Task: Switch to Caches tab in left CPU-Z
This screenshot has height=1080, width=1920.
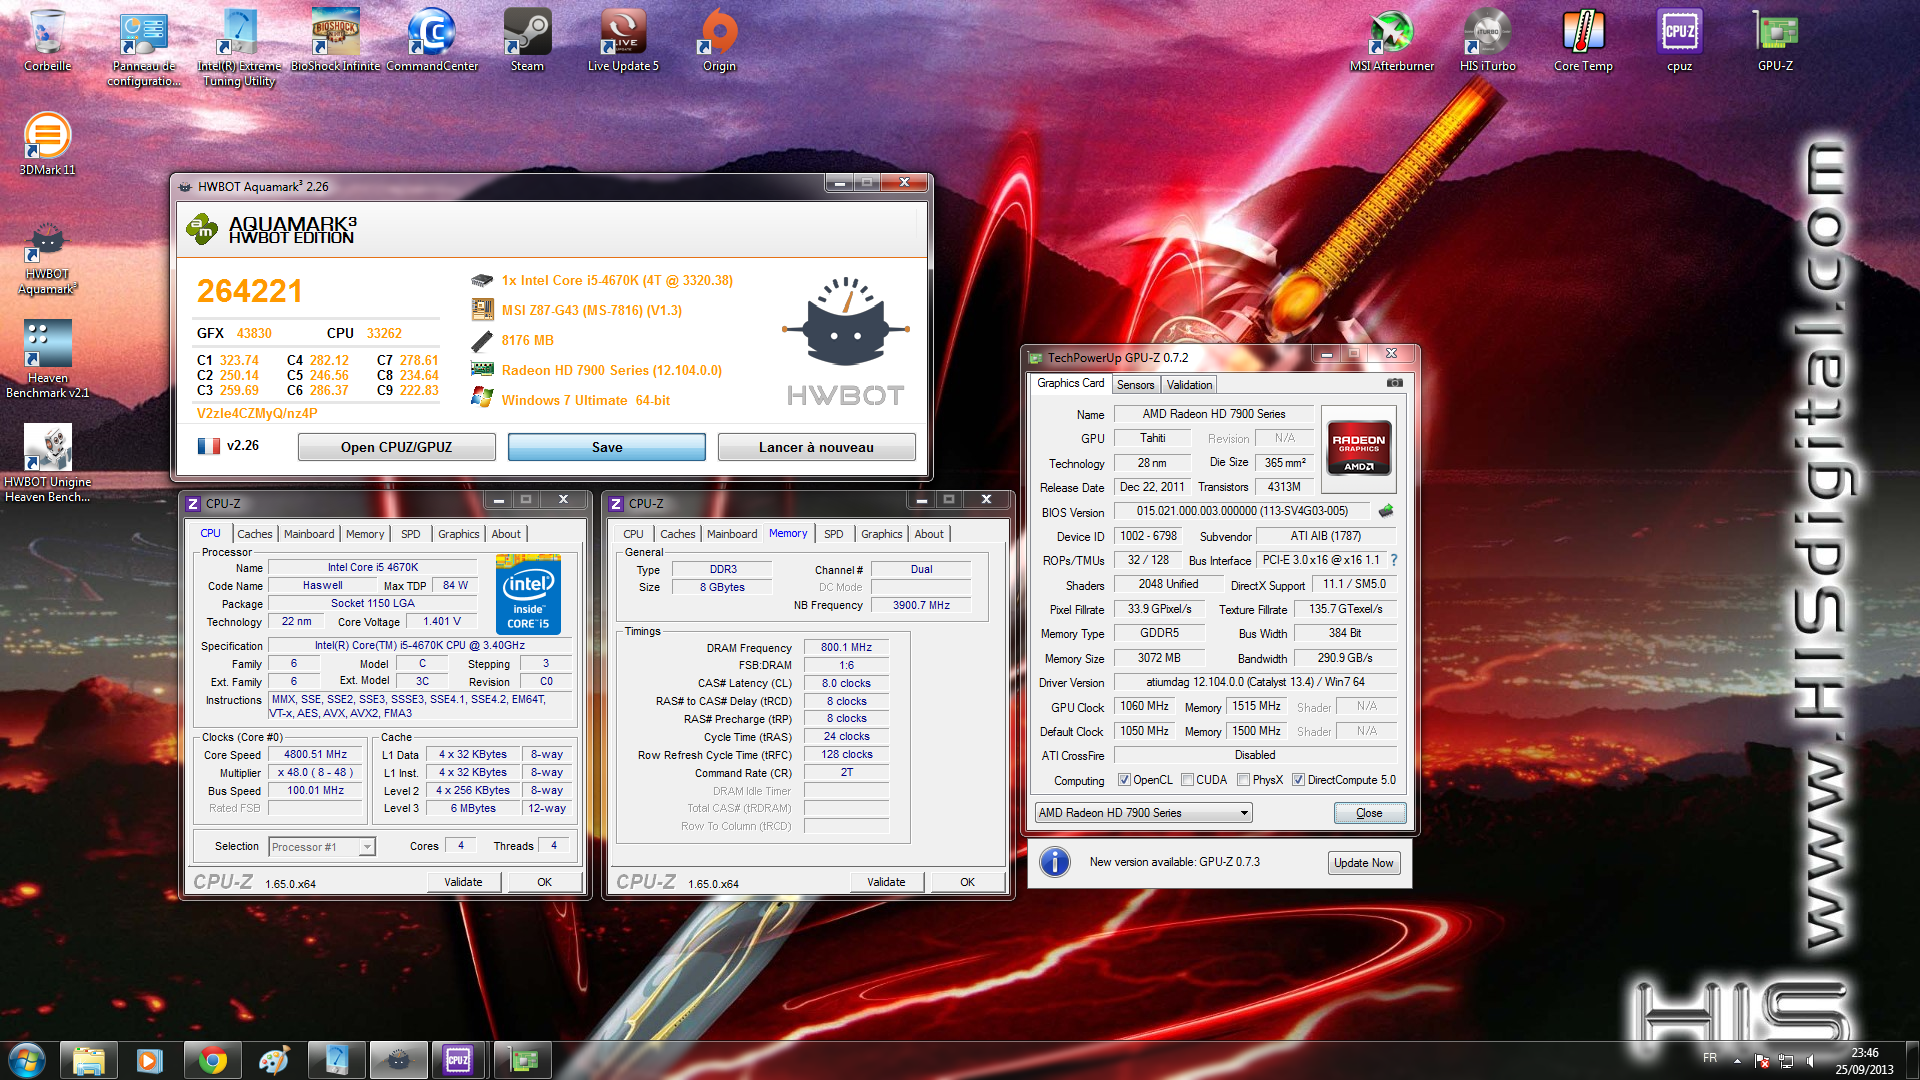Action: 254,534
